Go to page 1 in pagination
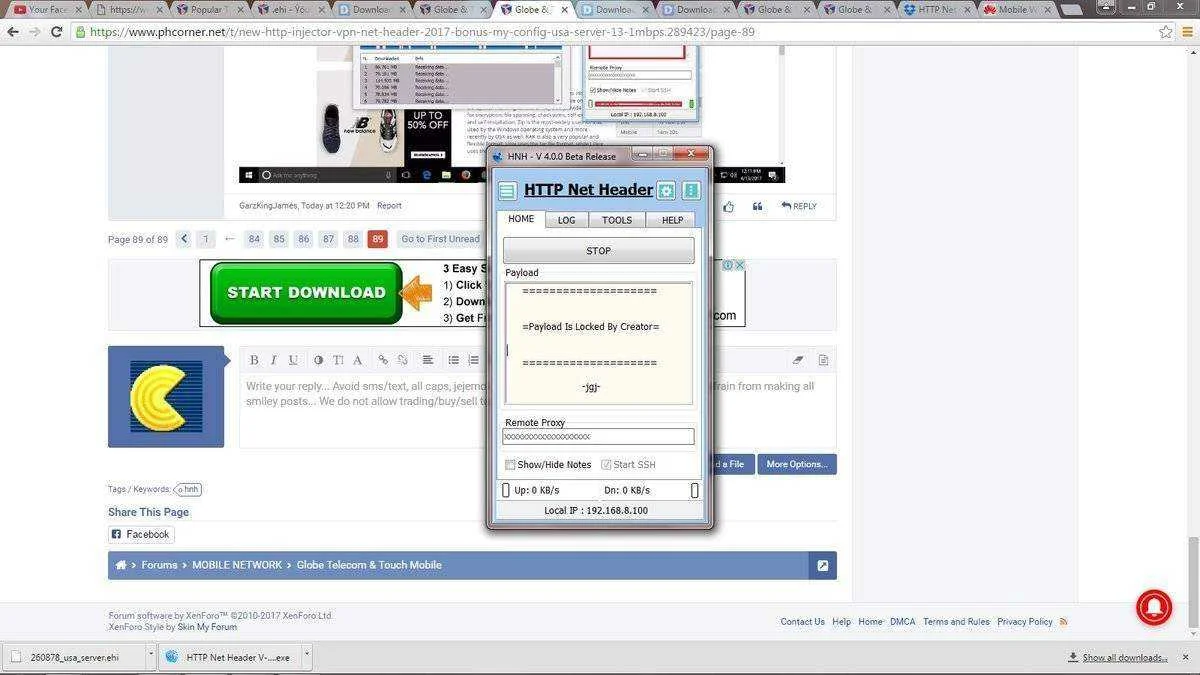Viewport: 1200px width, 675px height. pyautogui.click(x=206, y=239)
